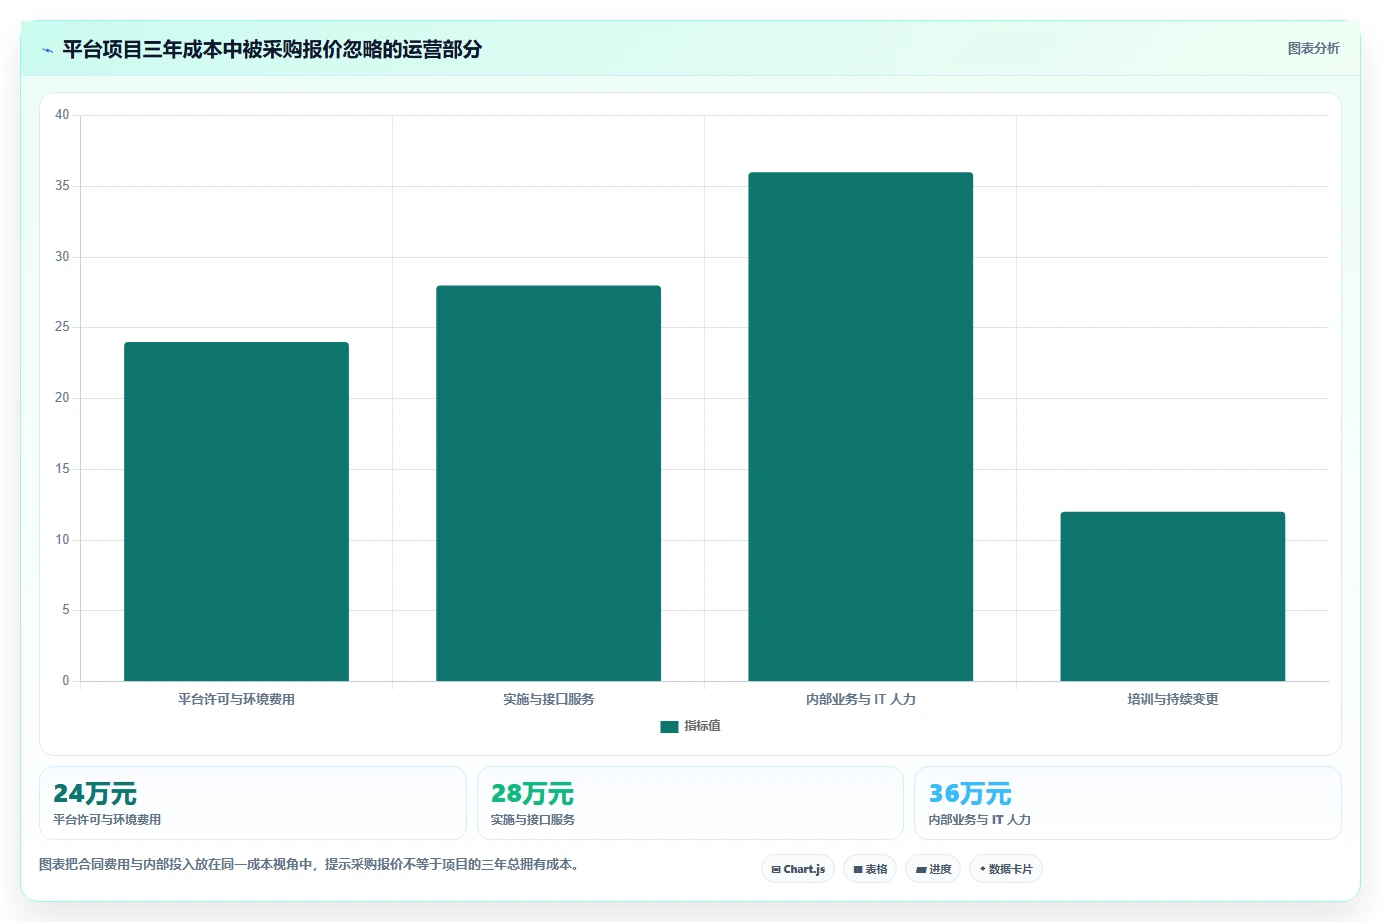Click the 内部业务与 IT 人力 card caption
The image size is (1381, 922).
[979, 819]
